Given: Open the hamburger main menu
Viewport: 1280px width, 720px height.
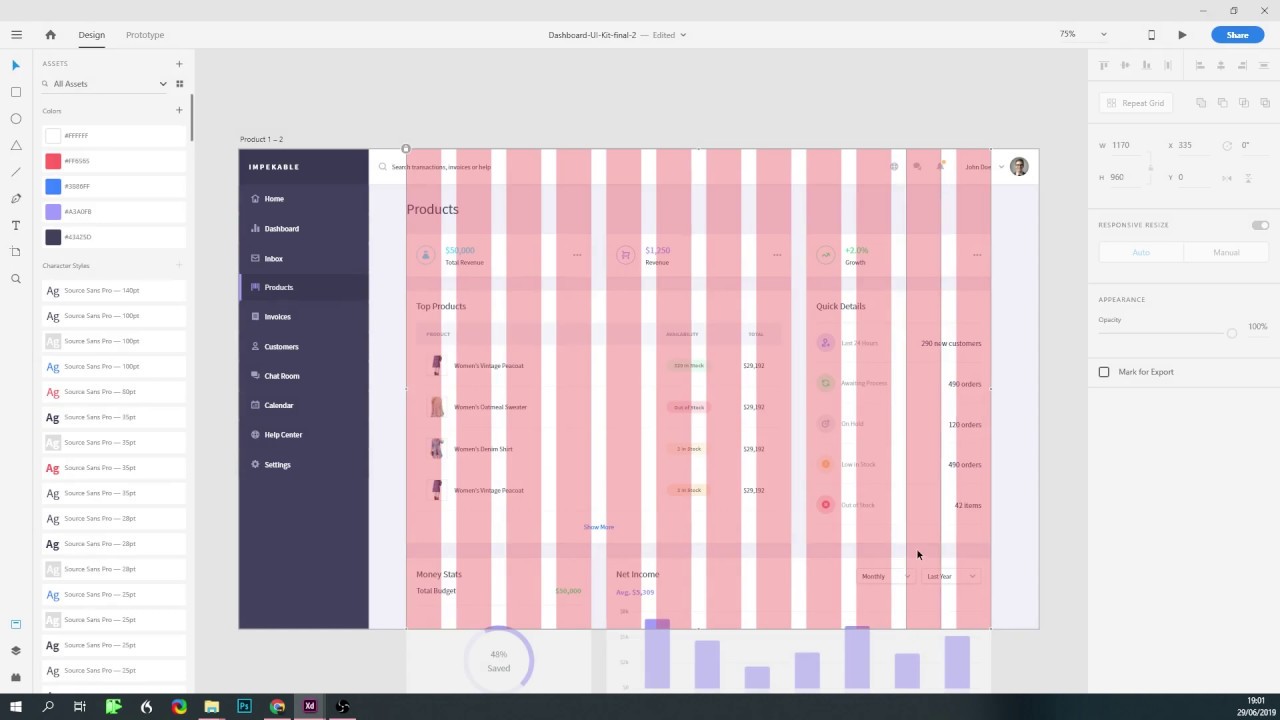Looking at the screenshot, I should 16,35.
